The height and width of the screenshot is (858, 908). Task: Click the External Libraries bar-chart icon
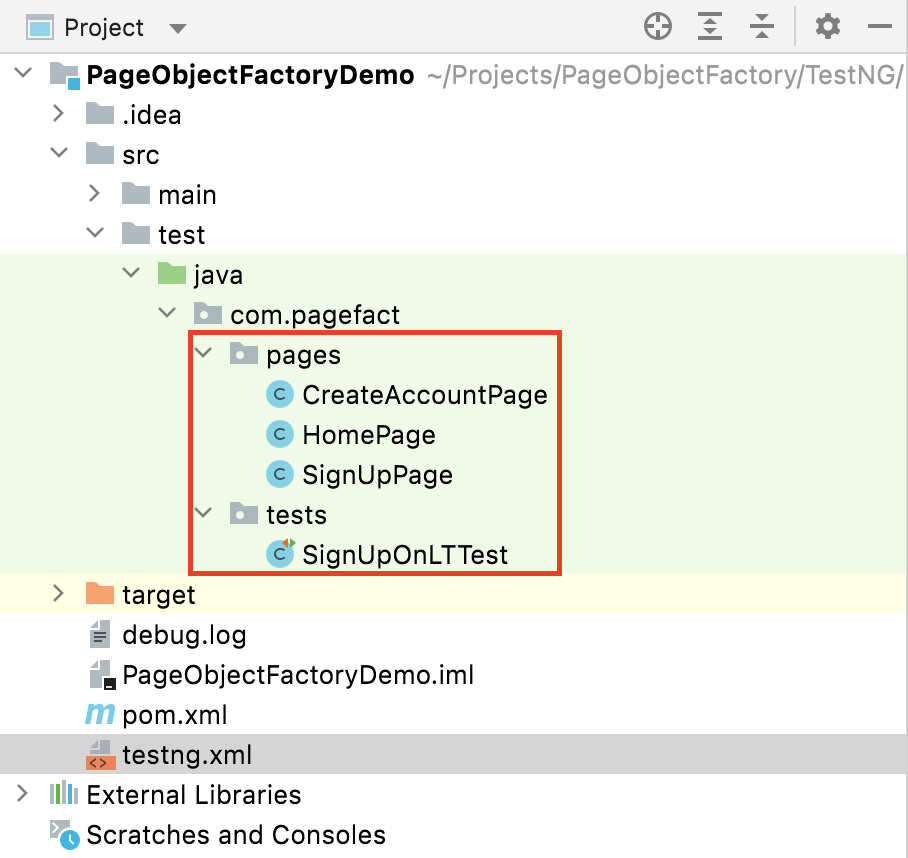[64, 795]
